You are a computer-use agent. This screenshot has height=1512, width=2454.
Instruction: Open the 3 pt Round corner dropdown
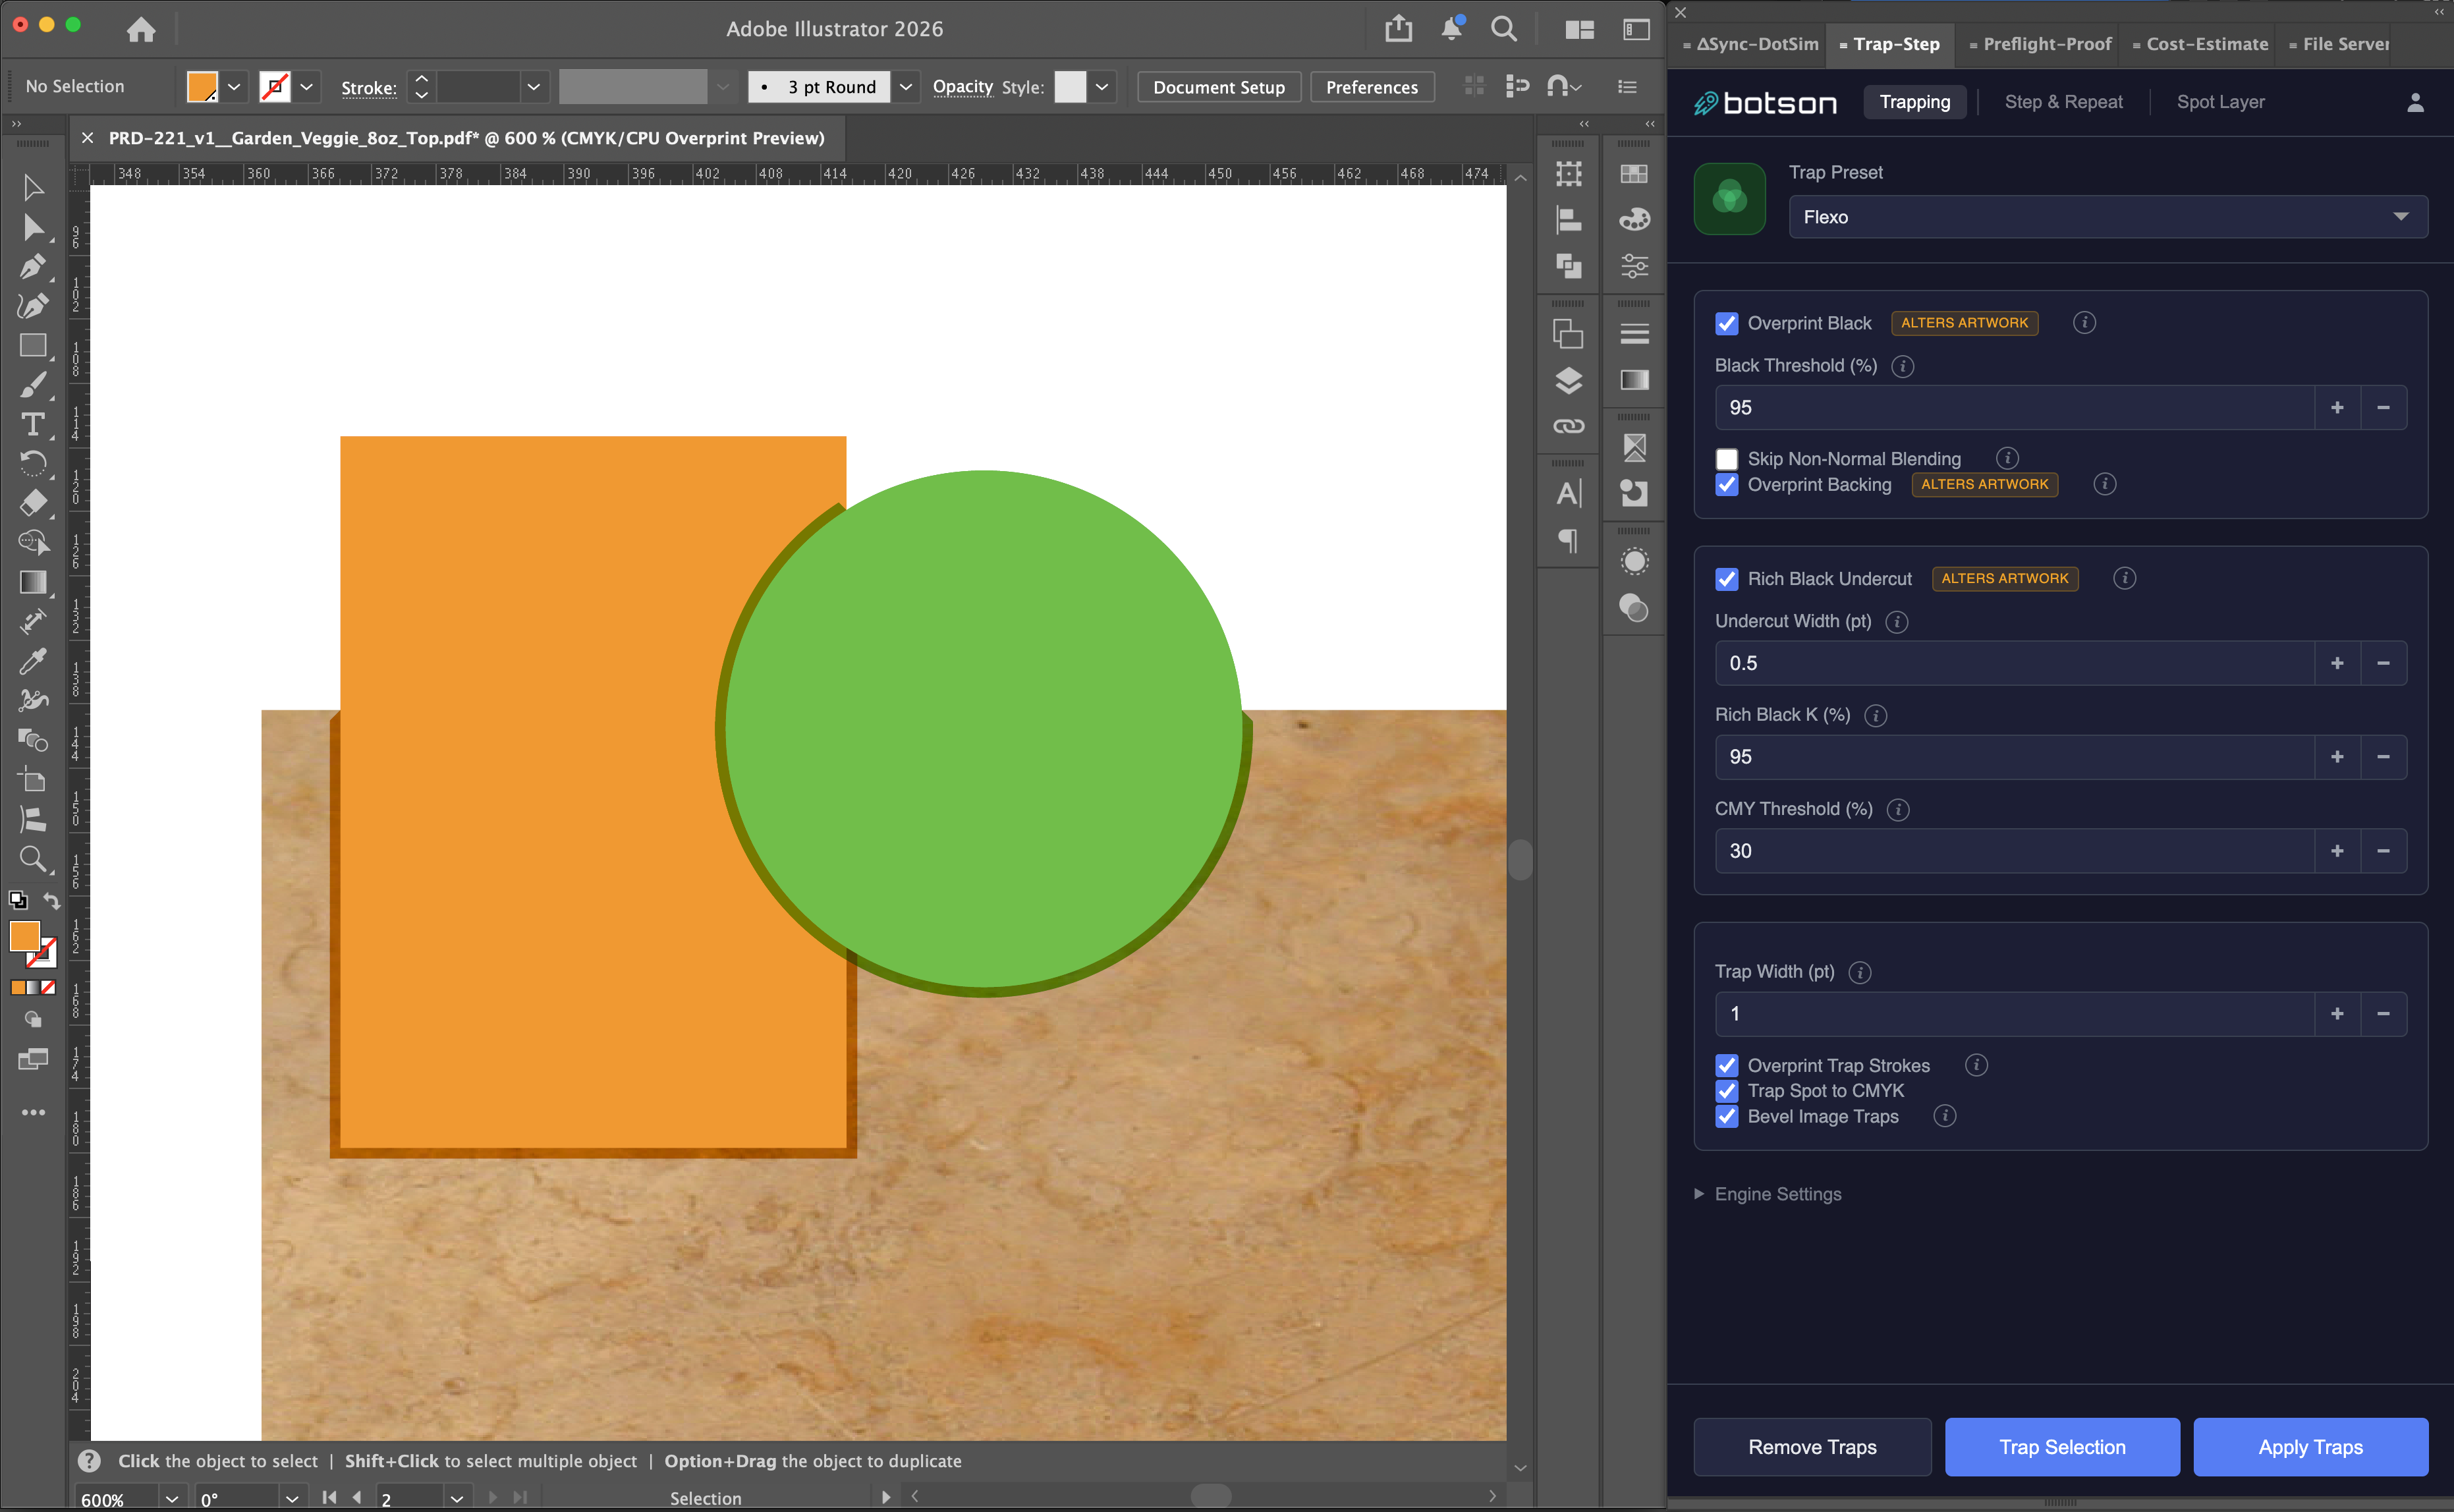pos(905,87)
